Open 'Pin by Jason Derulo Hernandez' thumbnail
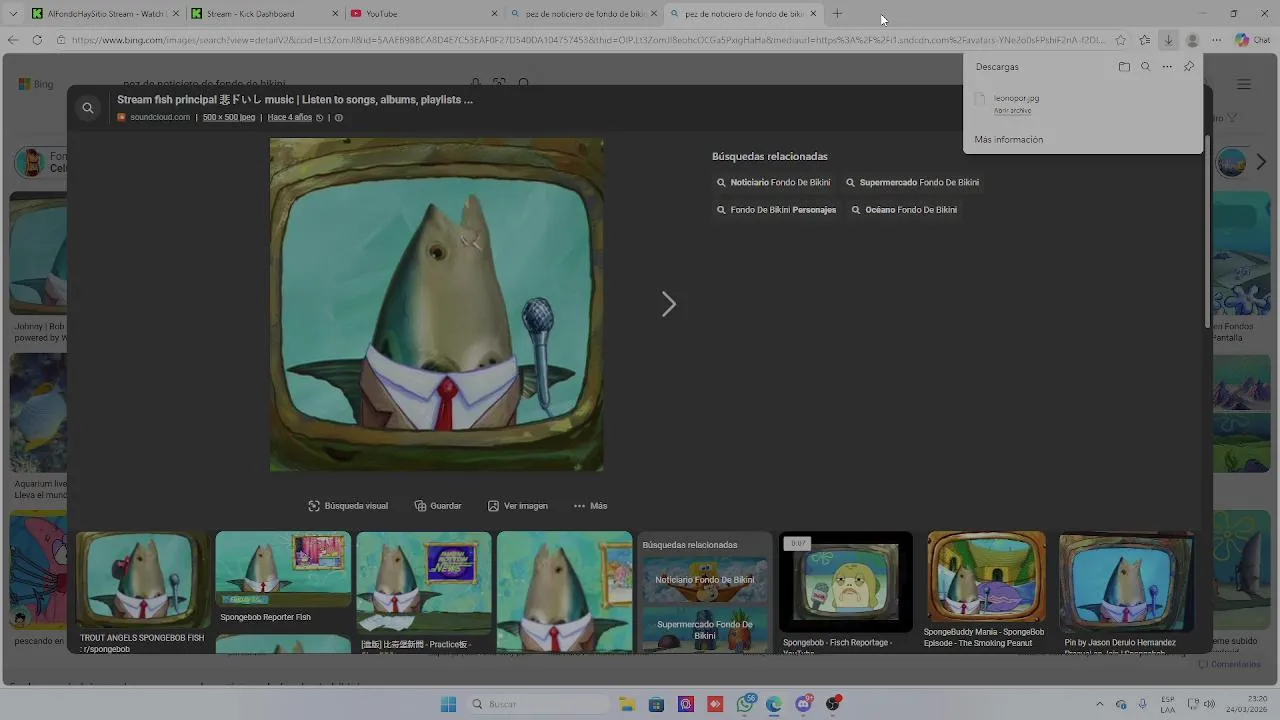The width and height of the screenshot is (1280, 720). pyautogui.click(x=1126, y=583)
